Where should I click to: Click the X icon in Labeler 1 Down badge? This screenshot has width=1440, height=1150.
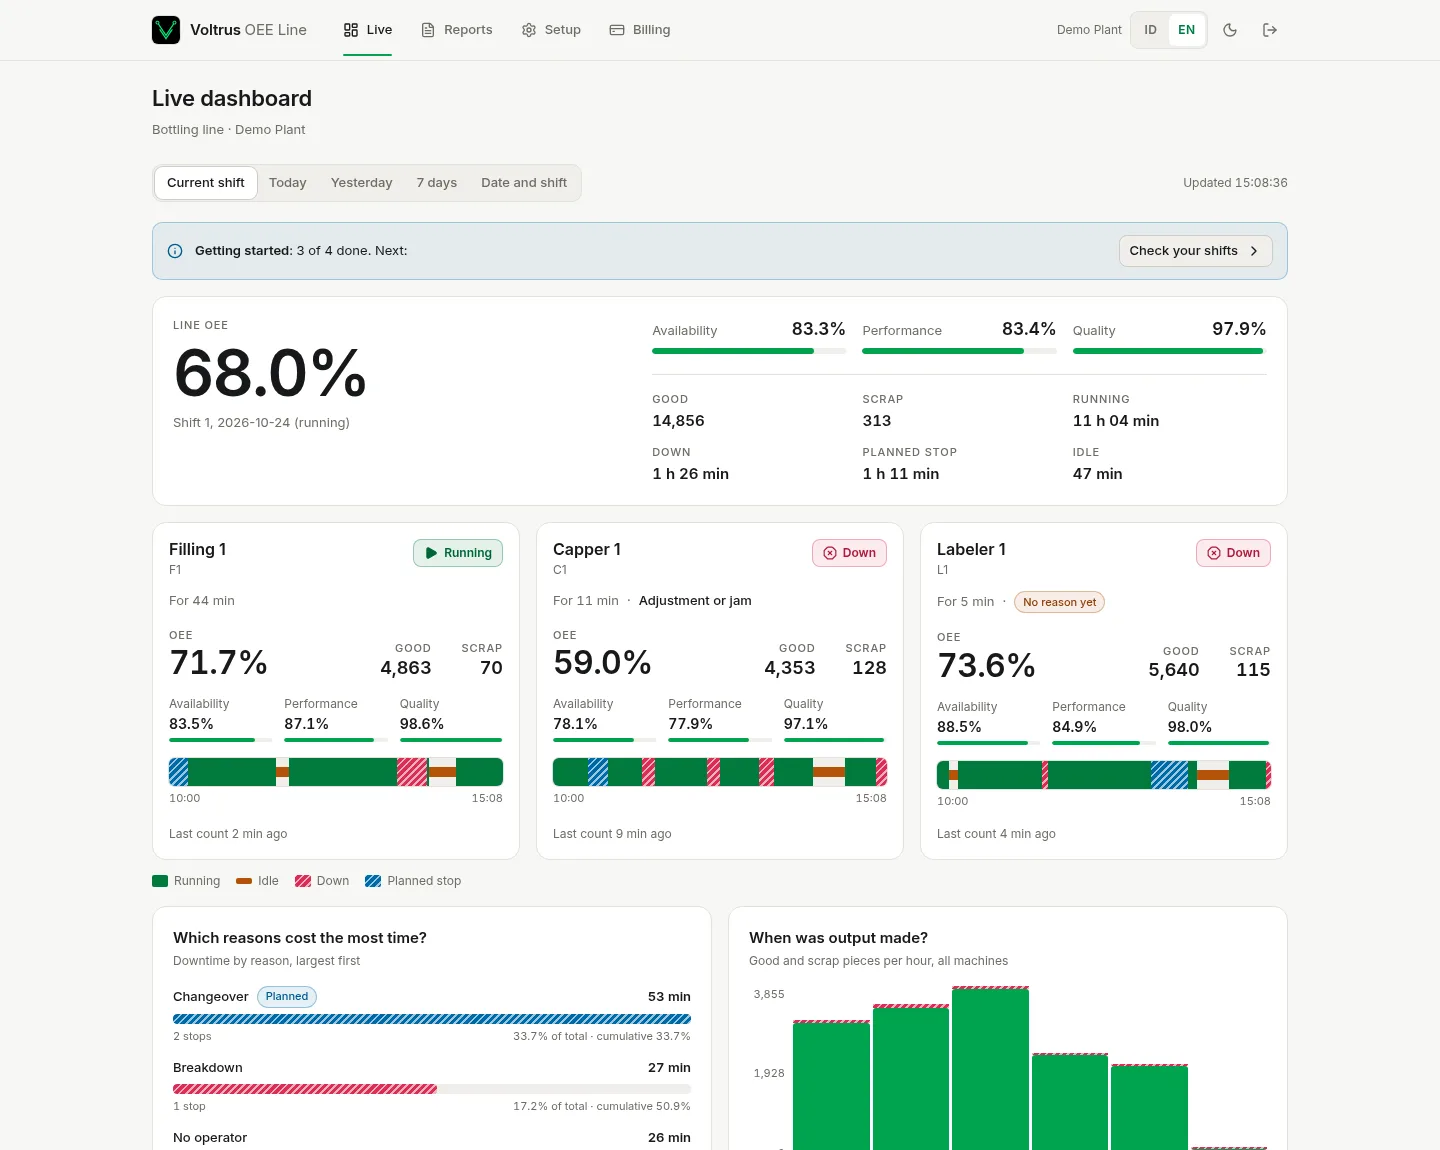pyautogui.click(x=1214, y=553)
